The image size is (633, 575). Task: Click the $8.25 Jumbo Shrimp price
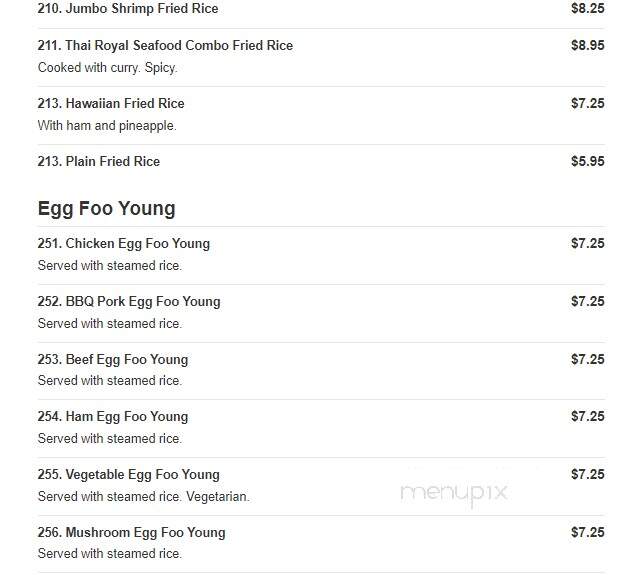point(588,8)
